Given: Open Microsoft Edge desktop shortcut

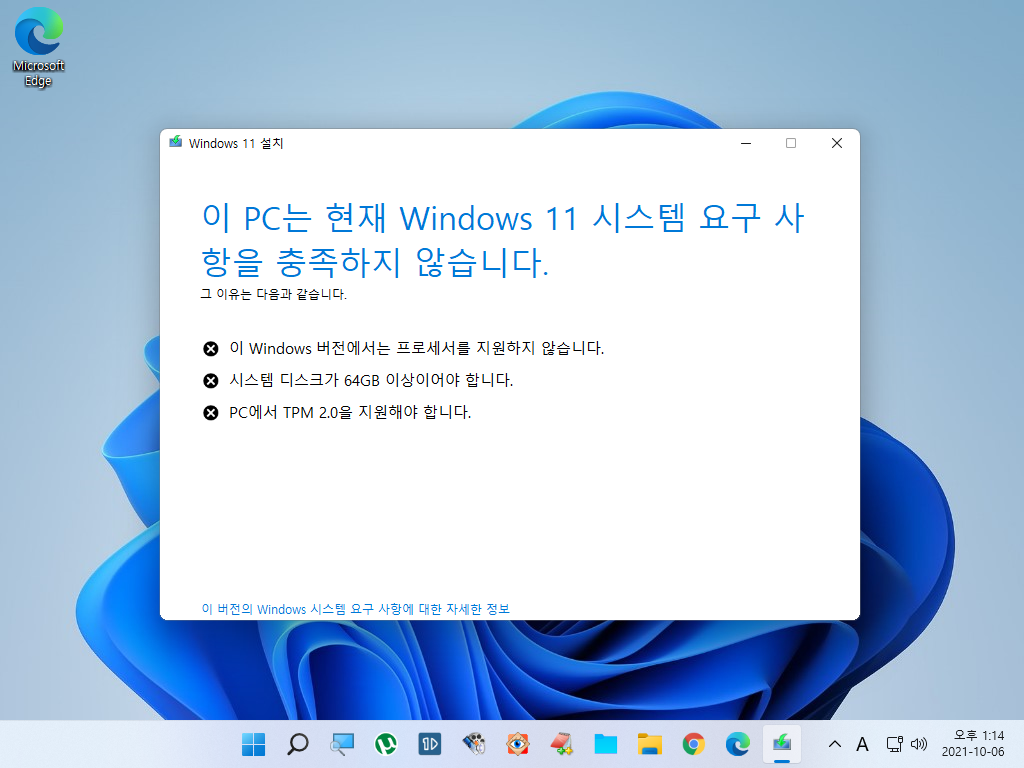Looking at the screenshot, I should coord(39,48).
